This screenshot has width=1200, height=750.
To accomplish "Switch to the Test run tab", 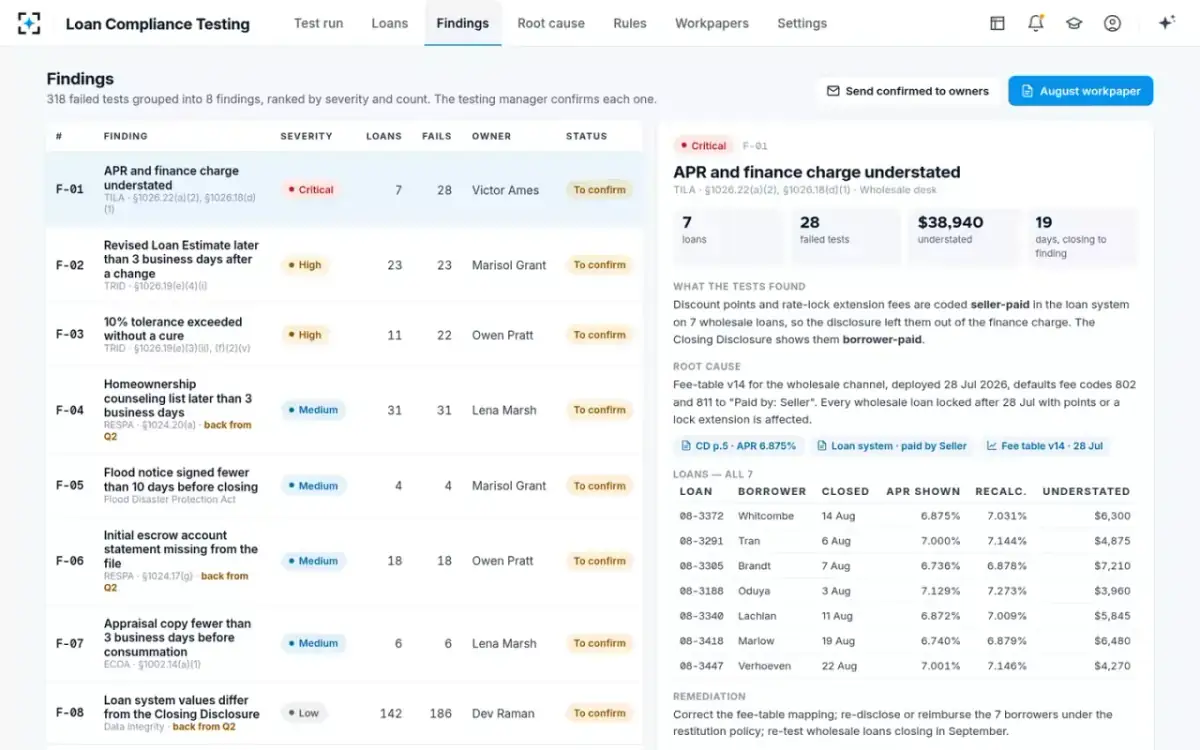I will coord(318,23).
